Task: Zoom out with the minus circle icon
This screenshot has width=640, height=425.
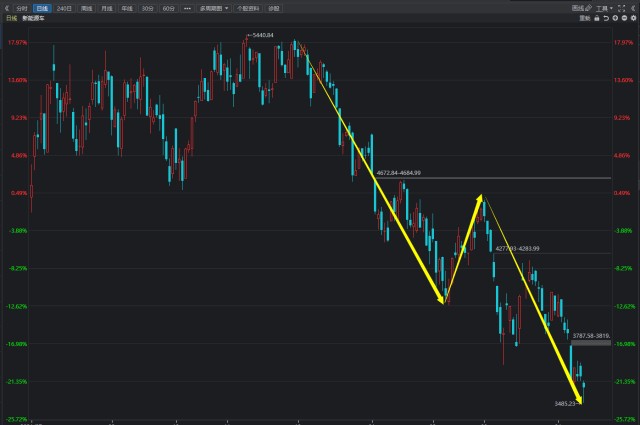Action: [x=624, y=18]
